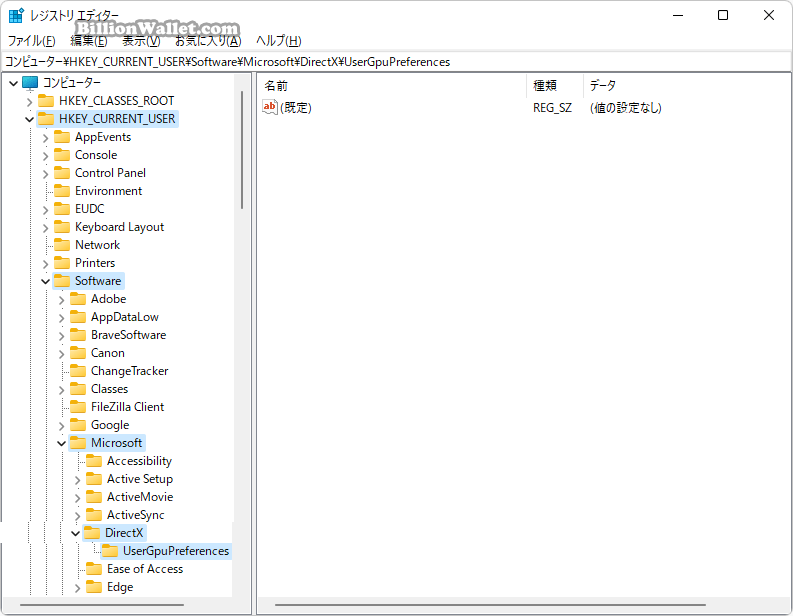Click the EUDC folder icon

pos(62,208)
